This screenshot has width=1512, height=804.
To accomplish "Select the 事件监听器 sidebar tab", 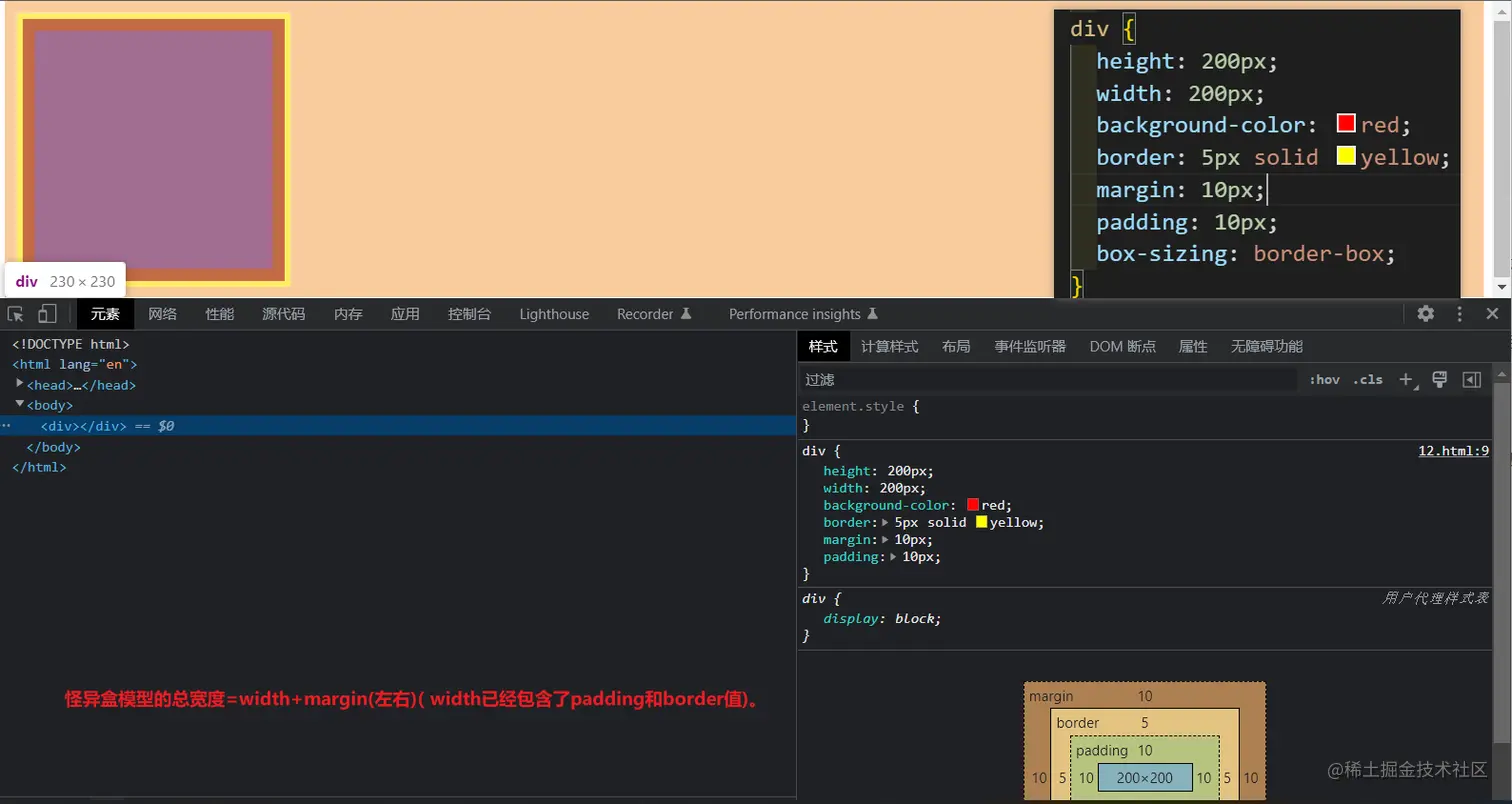I will (1030, 346).
